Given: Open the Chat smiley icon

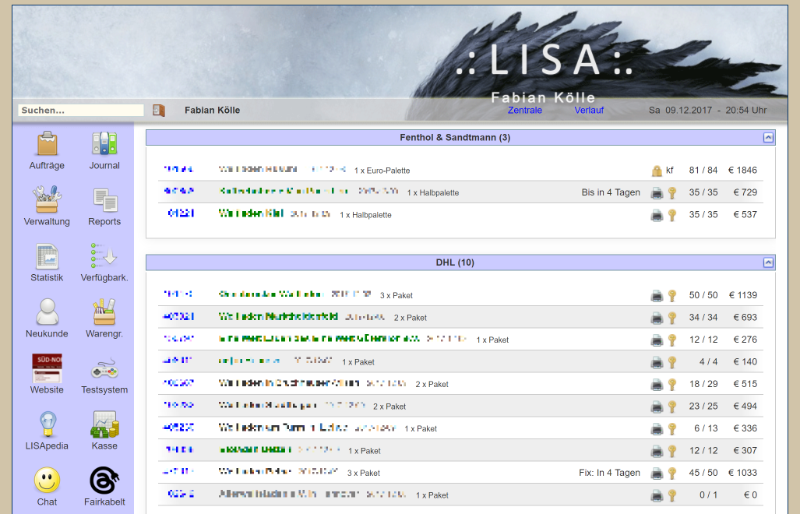Looking at the screenshot, I should 47,481.
